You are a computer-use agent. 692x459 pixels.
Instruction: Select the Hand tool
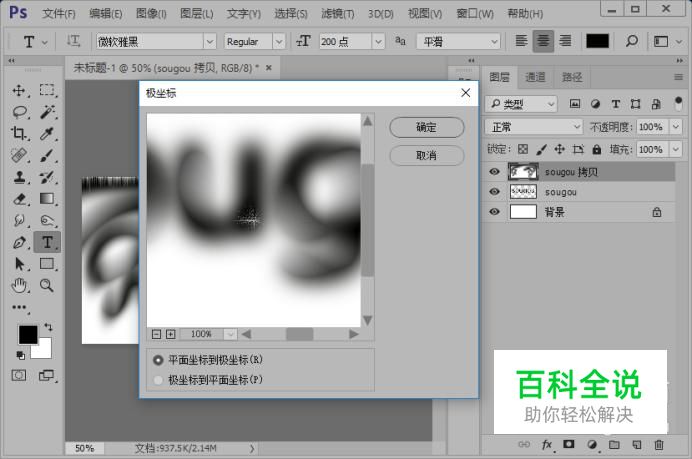tap(19, 286)
